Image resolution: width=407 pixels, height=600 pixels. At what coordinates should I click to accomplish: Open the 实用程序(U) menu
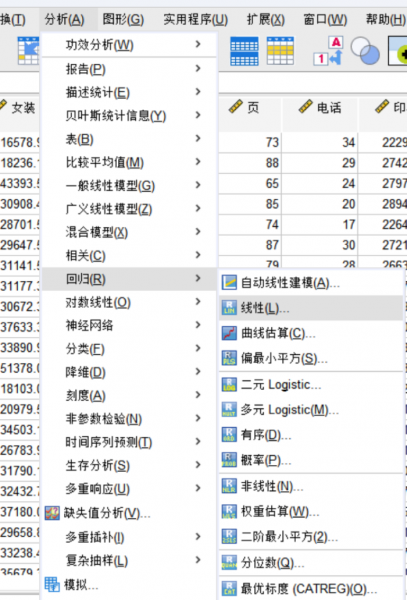(x=195, y=19)
